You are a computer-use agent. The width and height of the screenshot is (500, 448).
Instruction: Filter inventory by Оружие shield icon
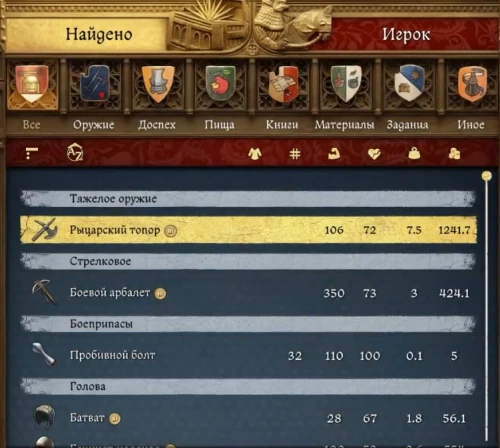point(95,83)
